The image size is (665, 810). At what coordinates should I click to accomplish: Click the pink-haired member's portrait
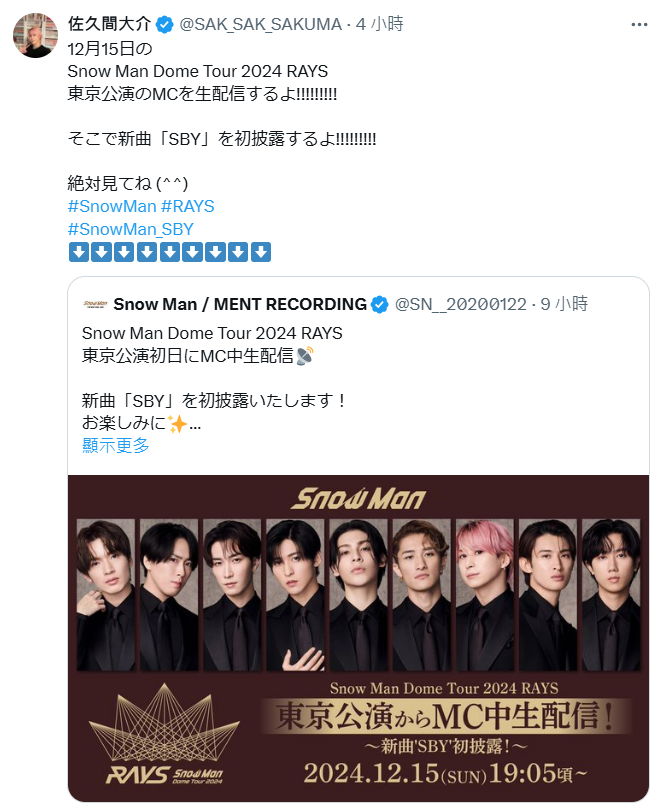coord(485,595)
